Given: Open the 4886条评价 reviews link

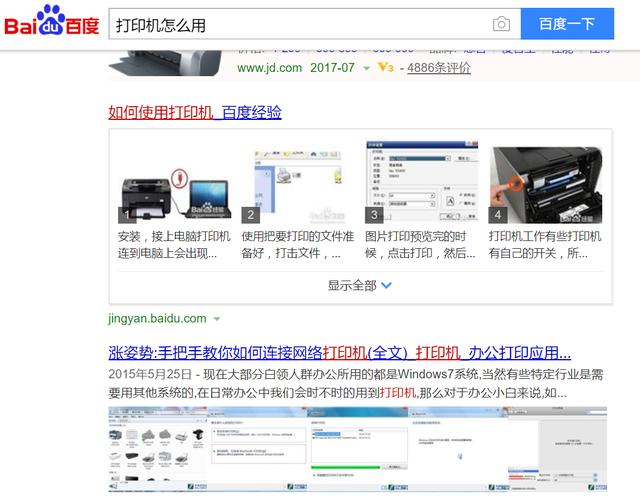Looking at the screenshot, I should coord(439,67).
